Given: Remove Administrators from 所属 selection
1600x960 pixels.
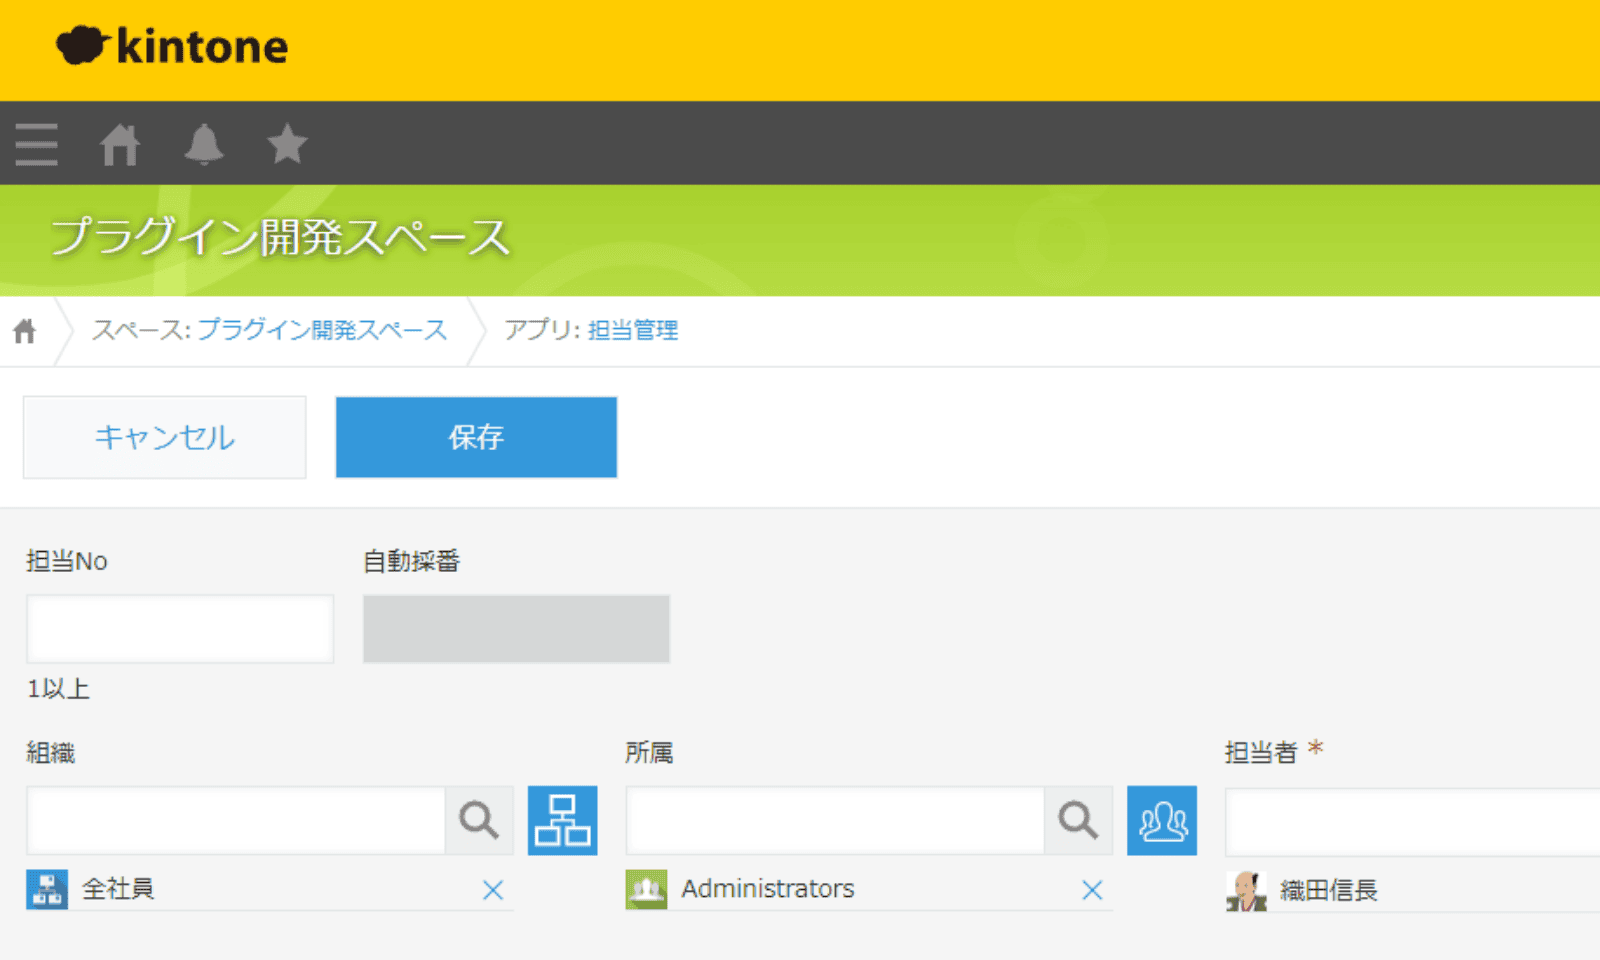Looking at the screenshot, I should 1092,890.
